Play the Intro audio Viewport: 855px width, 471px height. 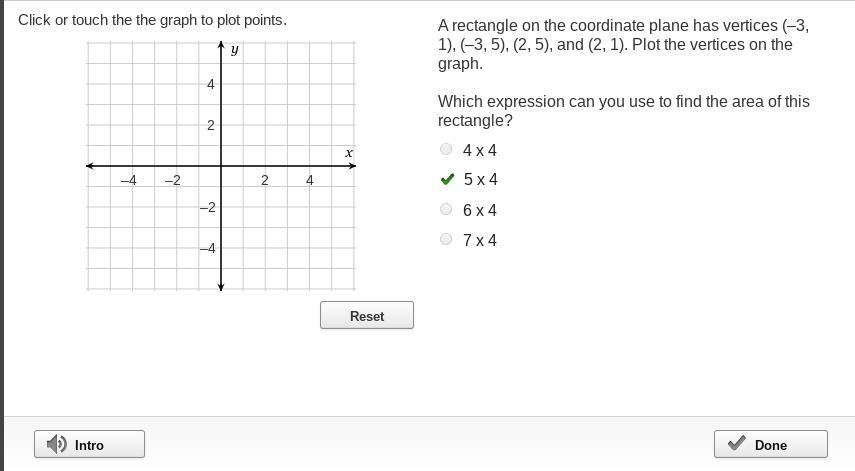pos(89,444)
